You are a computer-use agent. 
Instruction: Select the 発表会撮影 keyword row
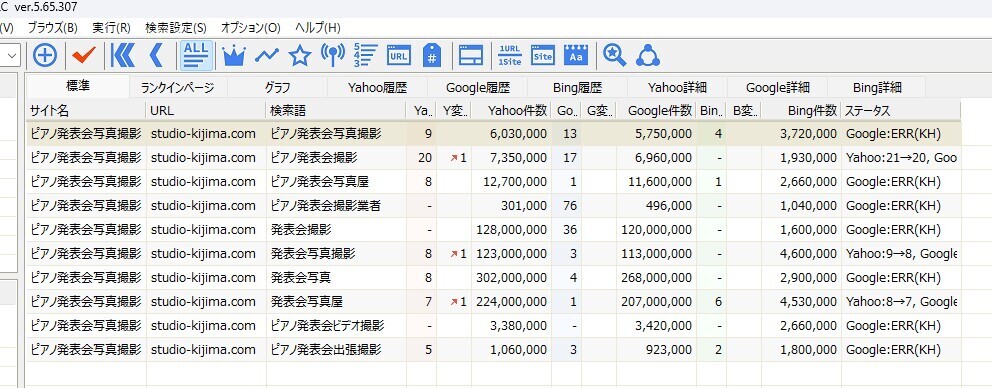tap(493, 230)
